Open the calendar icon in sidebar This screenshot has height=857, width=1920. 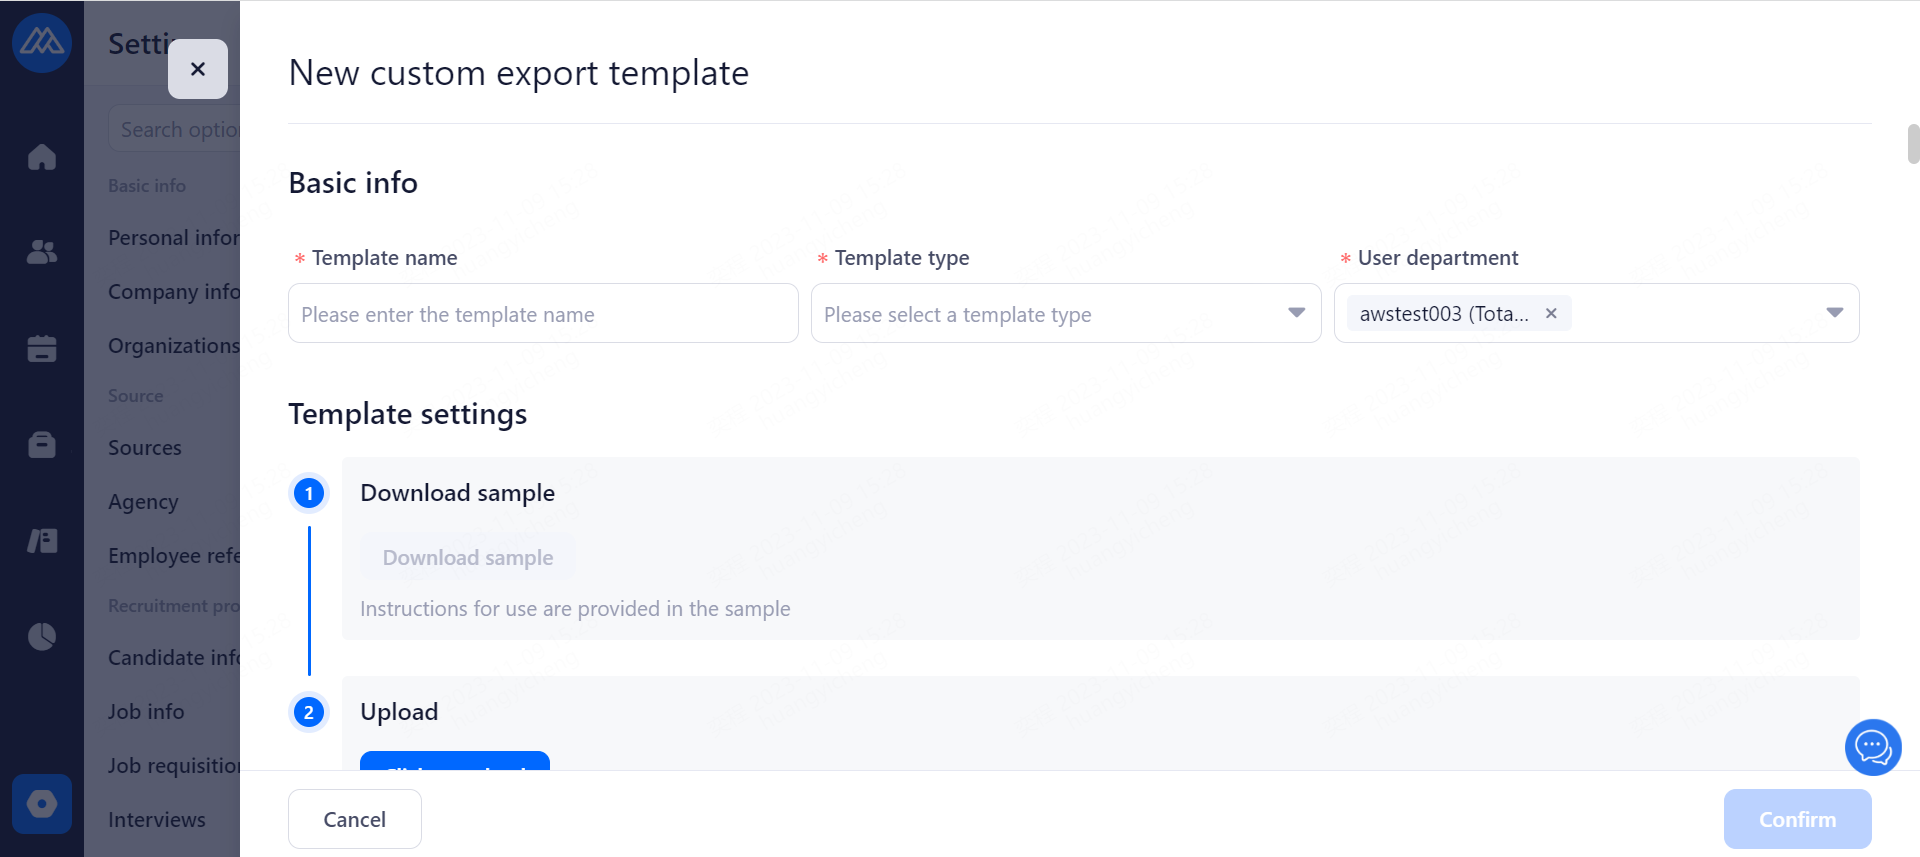coord(42,348)
